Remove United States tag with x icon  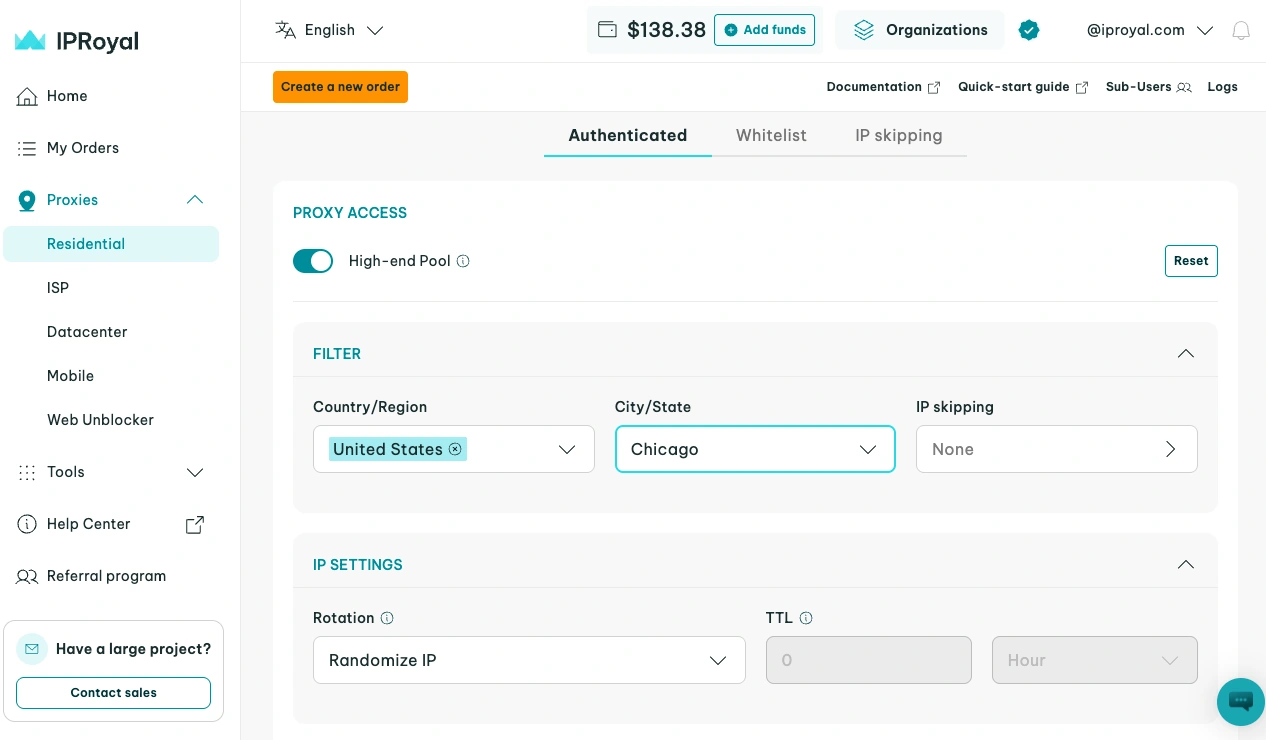pyautogui.click(x=455, y=449)
